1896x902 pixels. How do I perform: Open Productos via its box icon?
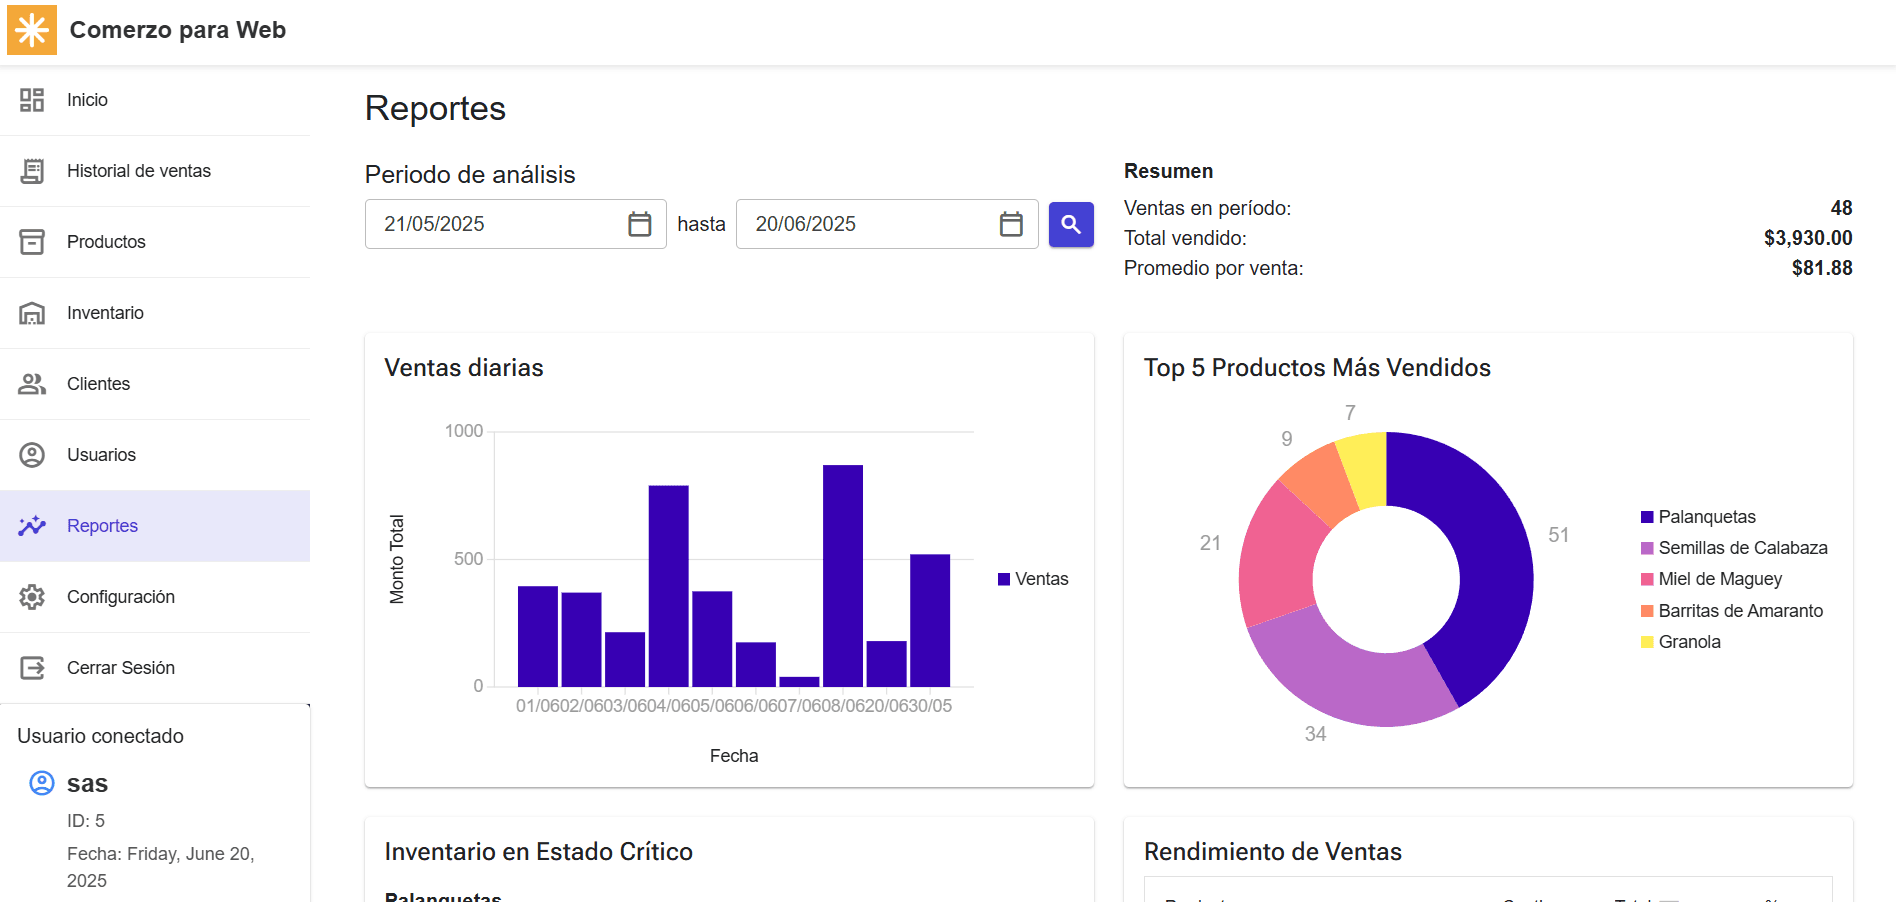(32, 241)
